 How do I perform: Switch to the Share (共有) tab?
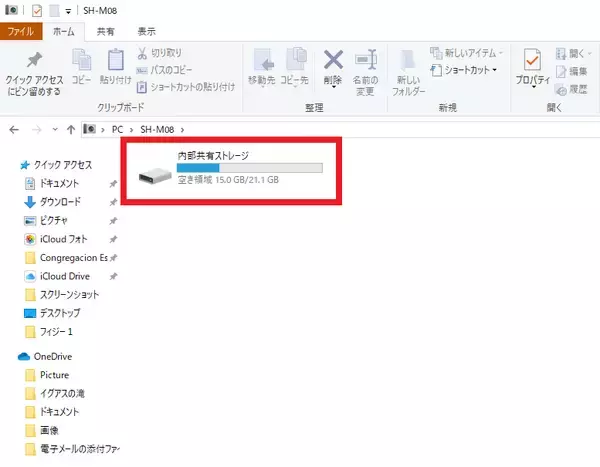coord(106,31)
